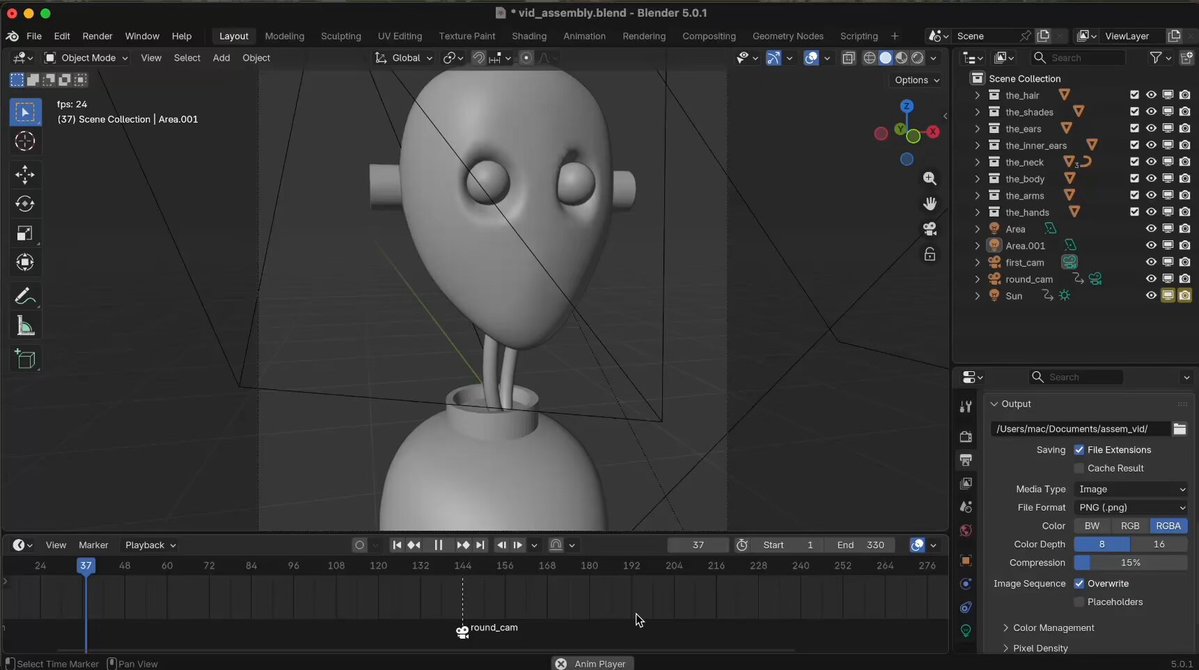The height and width of the screenshot is (670, 1199).
Task: Jump to the first frame
Action: tap(397, 545)
